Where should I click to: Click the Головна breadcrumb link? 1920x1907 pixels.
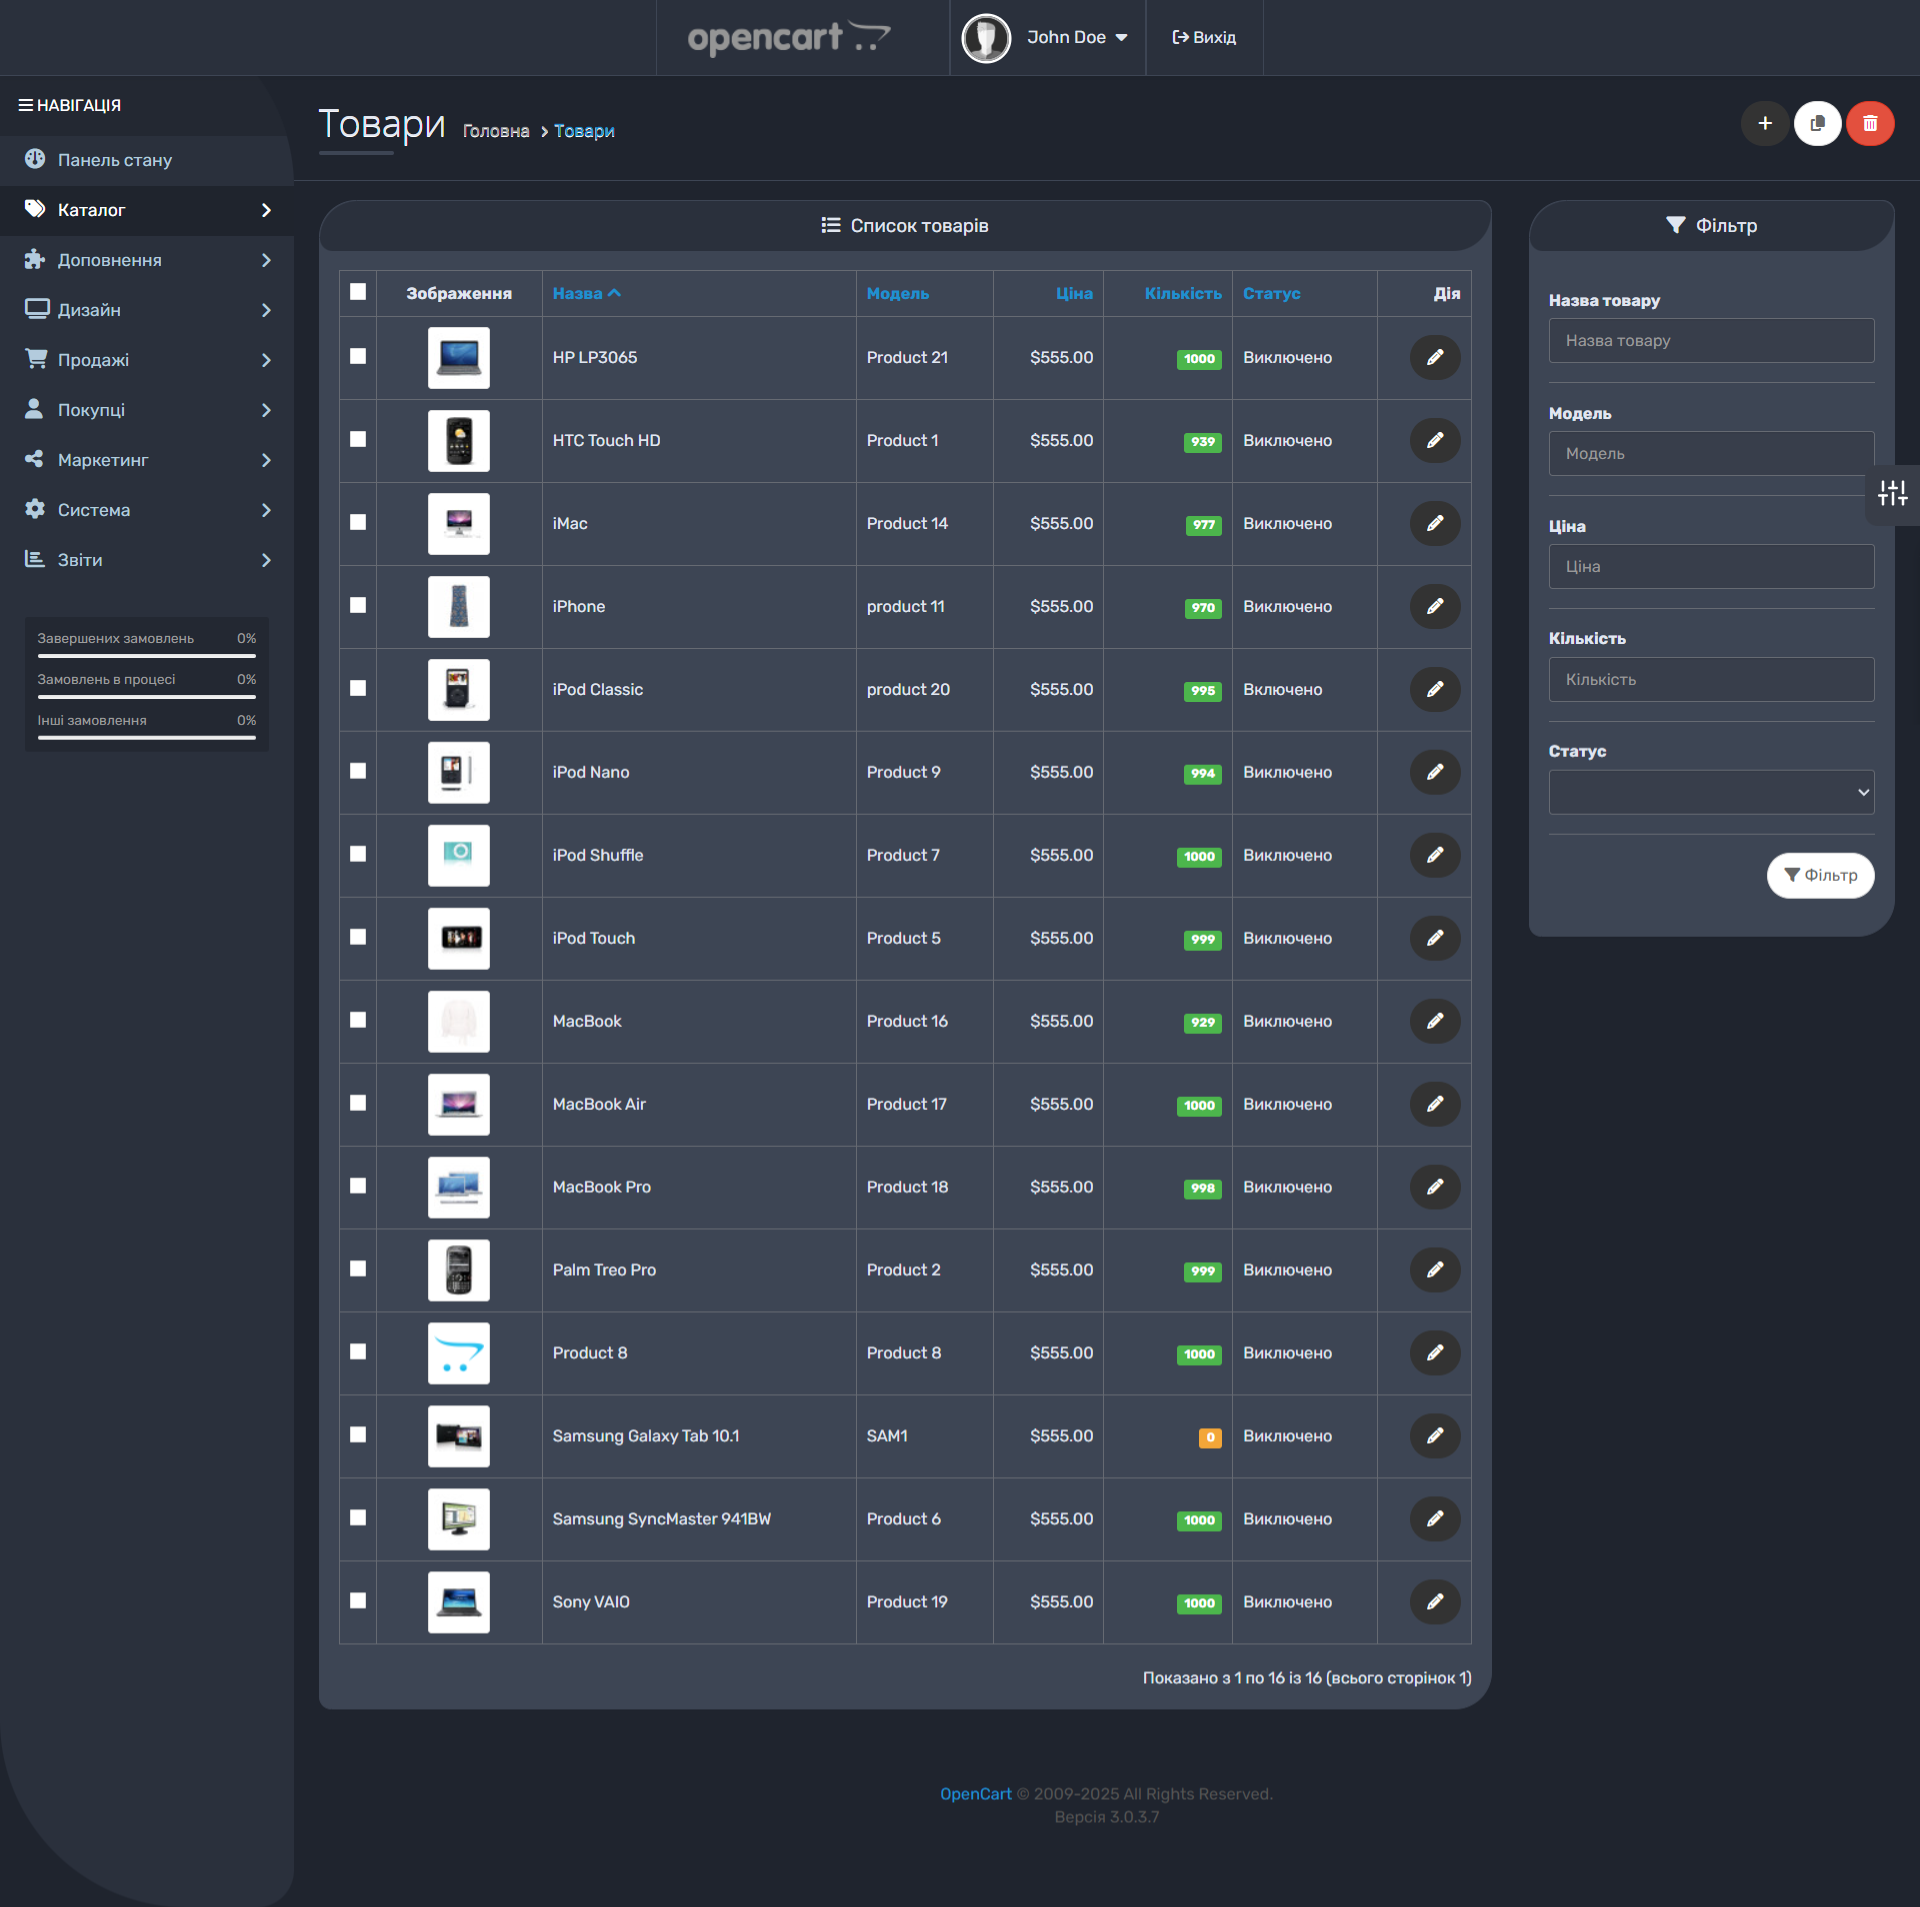pyautogui.click(x=496, y=131)
